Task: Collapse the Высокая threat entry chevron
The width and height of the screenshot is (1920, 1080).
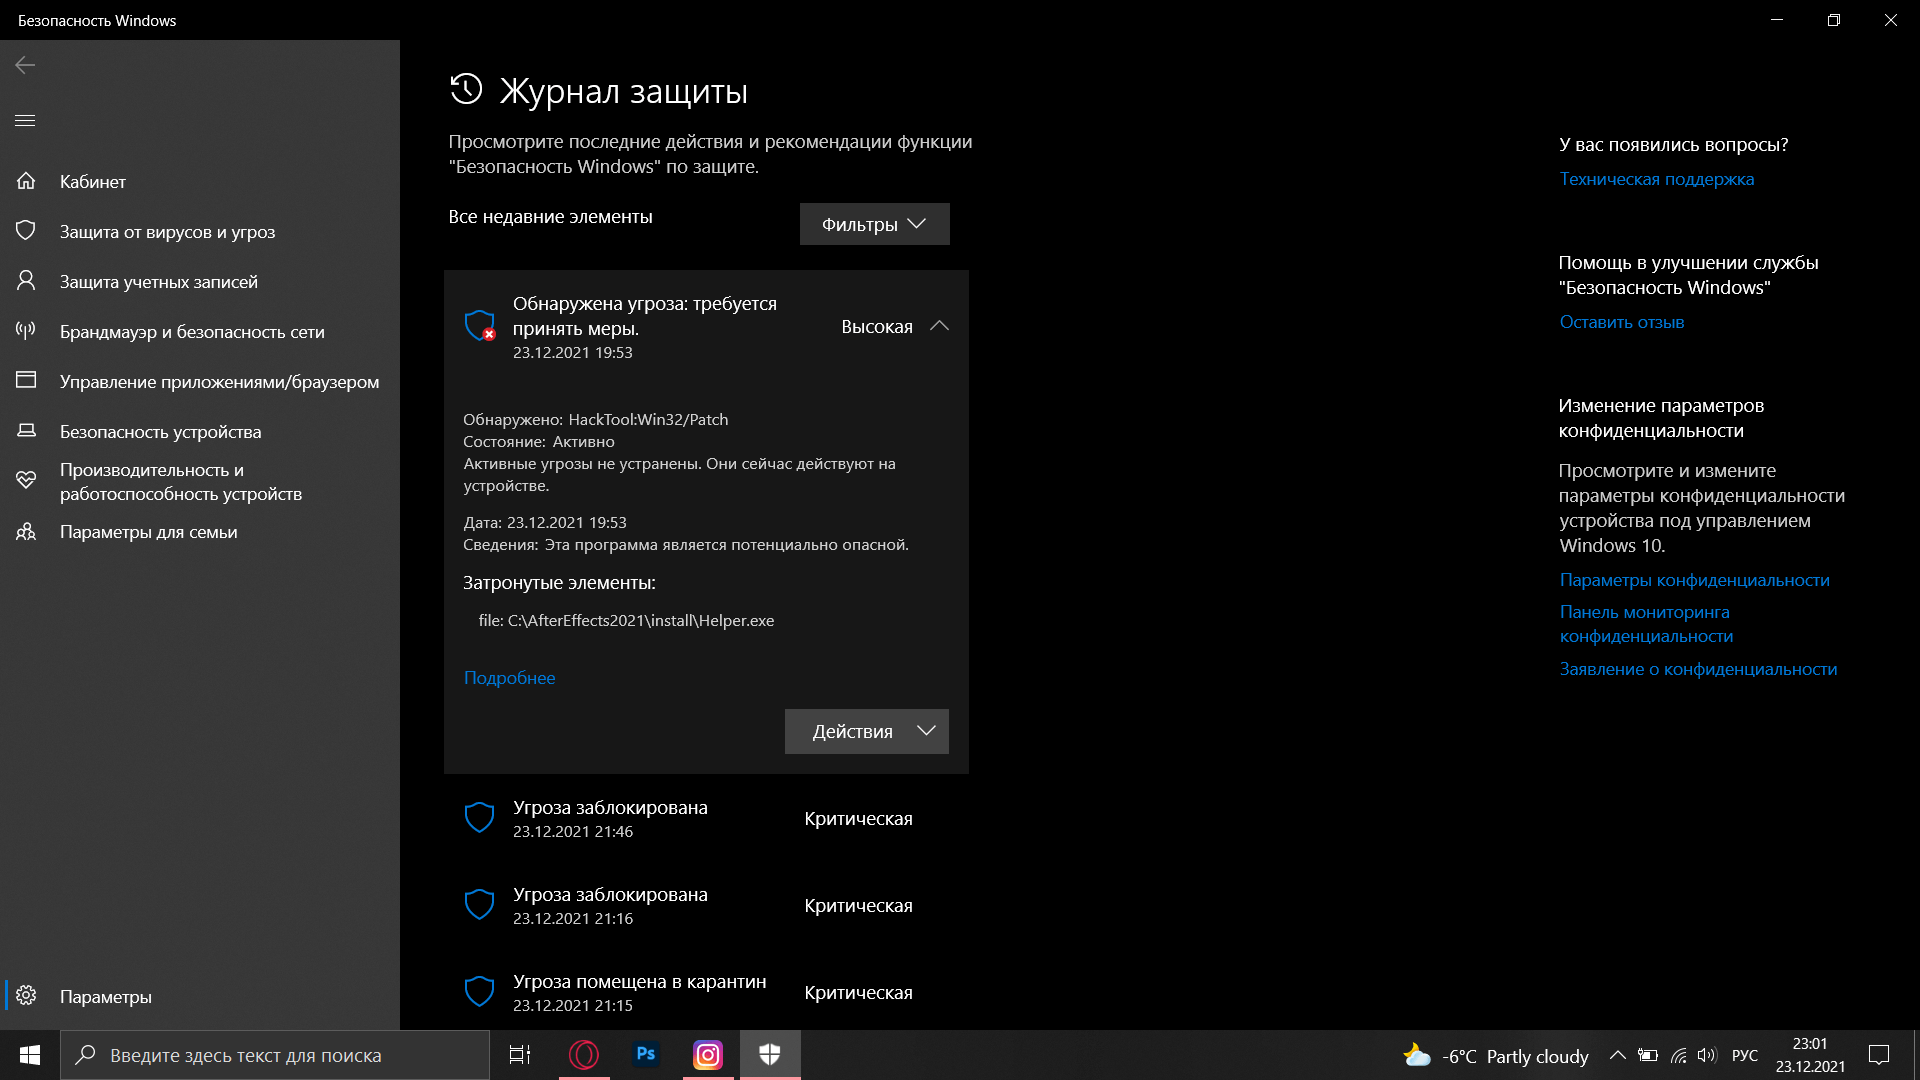Action: click(x=939, y=326)
